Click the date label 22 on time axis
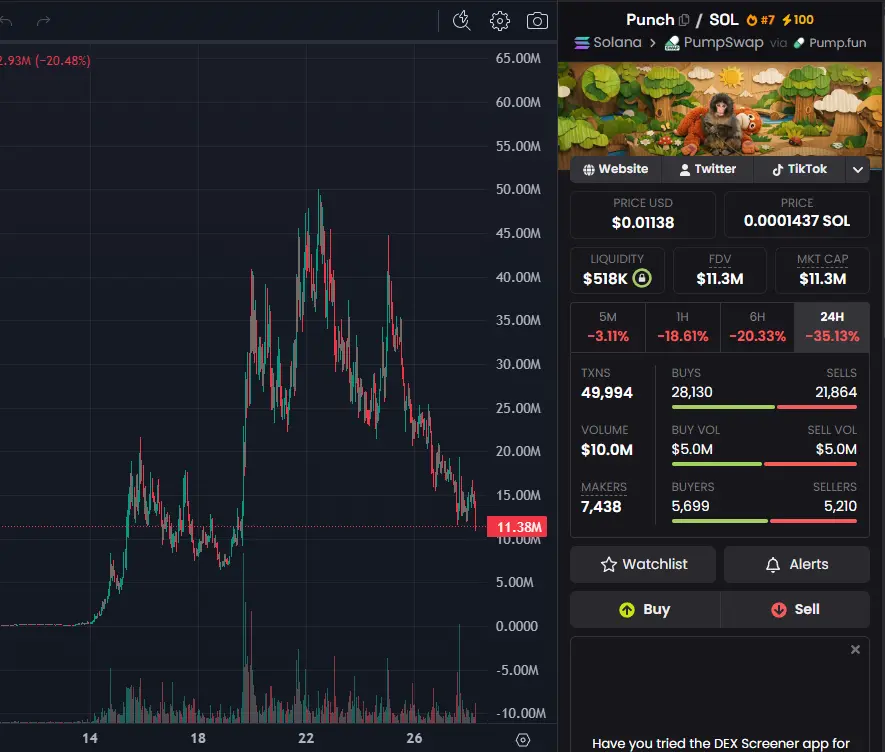The height and width of the screenshot is (752, 885). (x=306, y=738)
